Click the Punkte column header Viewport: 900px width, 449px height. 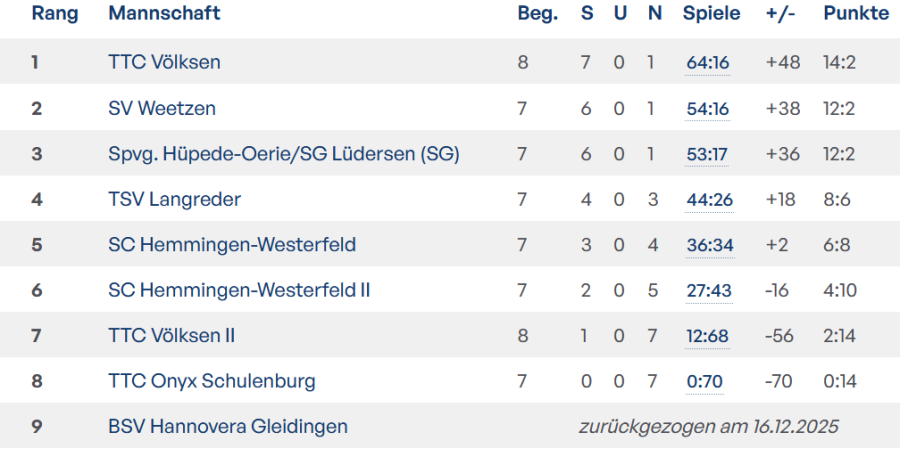856,14
